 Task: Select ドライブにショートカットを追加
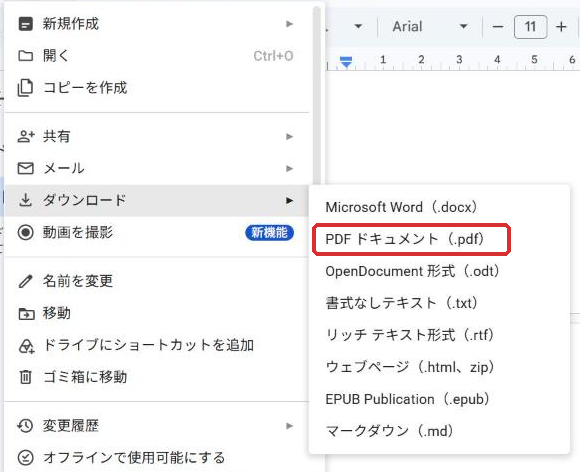[157, 345]
